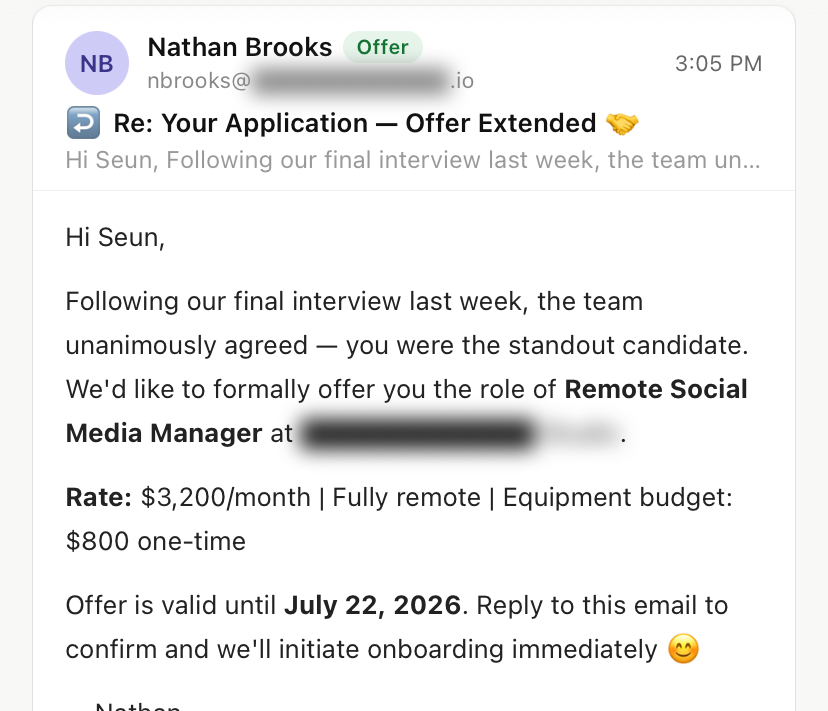Click the 3:05 PM timestamp
The height and width of the screenshot is (711, 828).
[719, 63]
